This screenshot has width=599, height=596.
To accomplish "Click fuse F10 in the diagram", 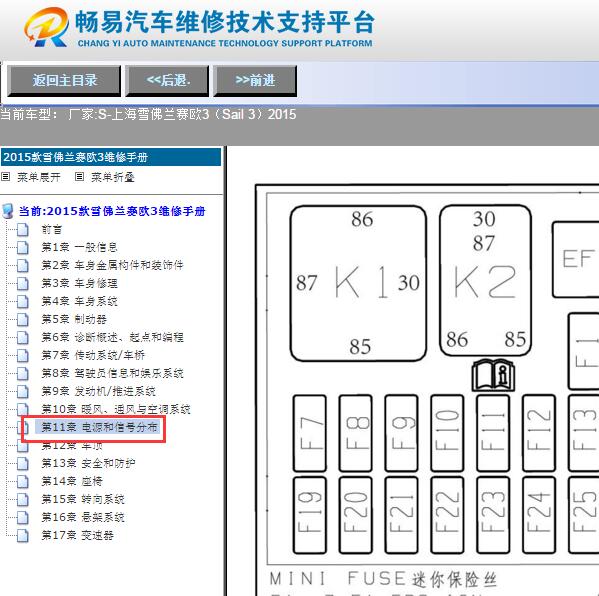I will (447, 433).
